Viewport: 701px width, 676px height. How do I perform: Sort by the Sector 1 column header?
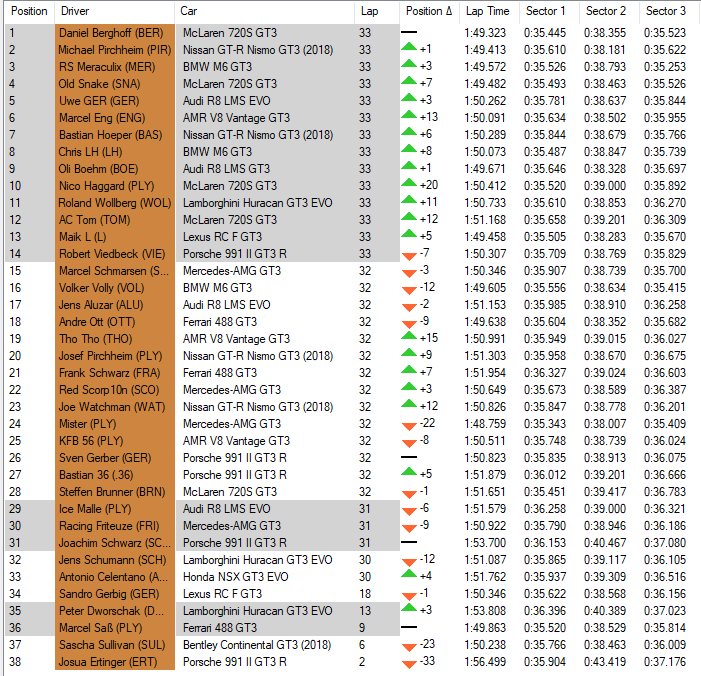[546, 11]
